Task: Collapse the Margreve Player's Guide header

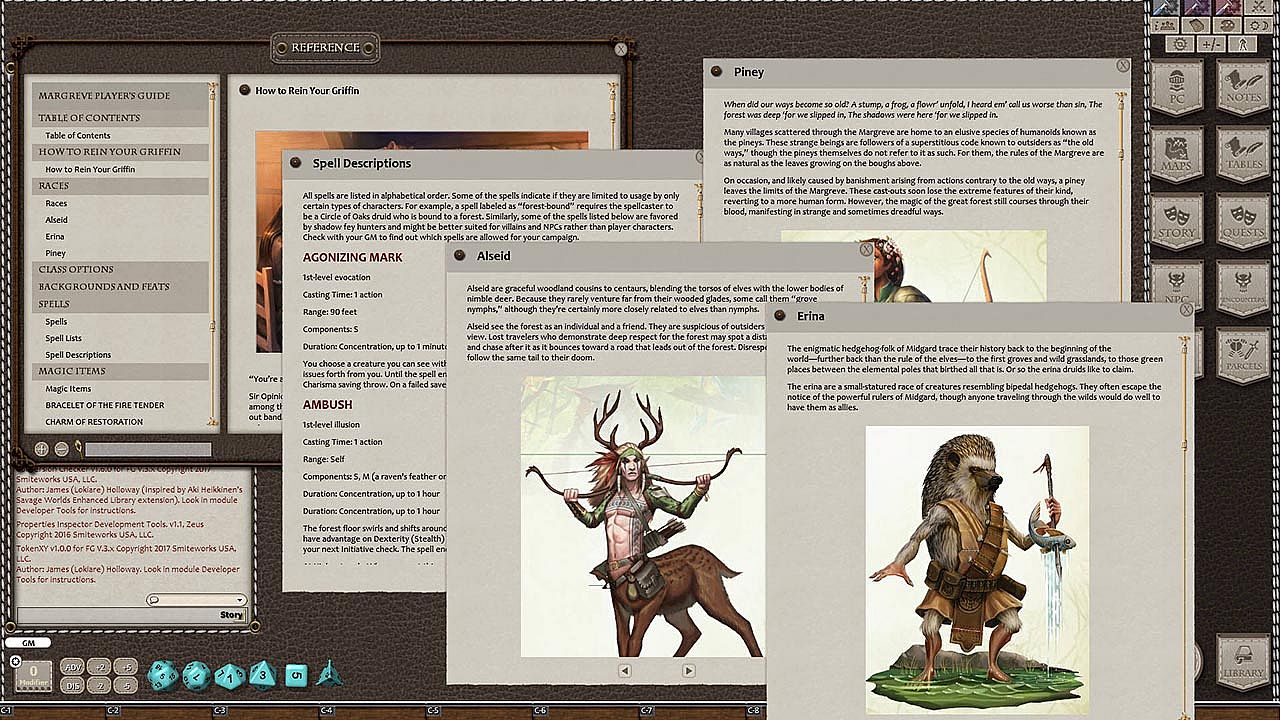Action: tap(122, 96)
